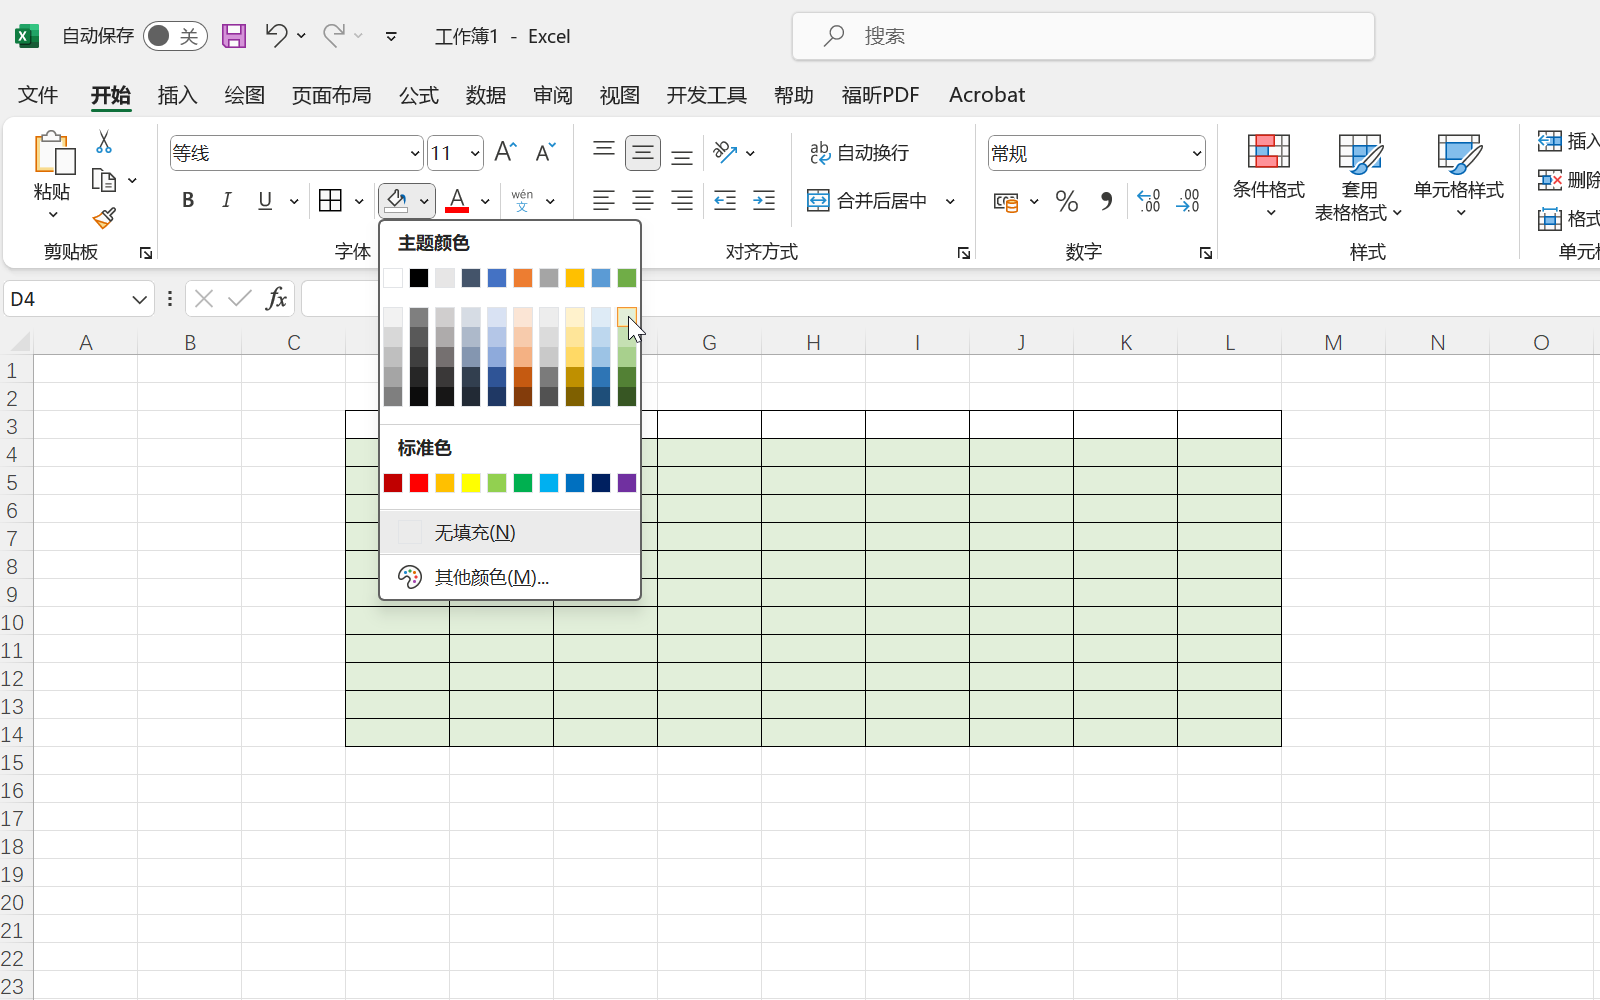Select column H header
The width and height of the screenshot is (1600, 1000).
(814, 343)
